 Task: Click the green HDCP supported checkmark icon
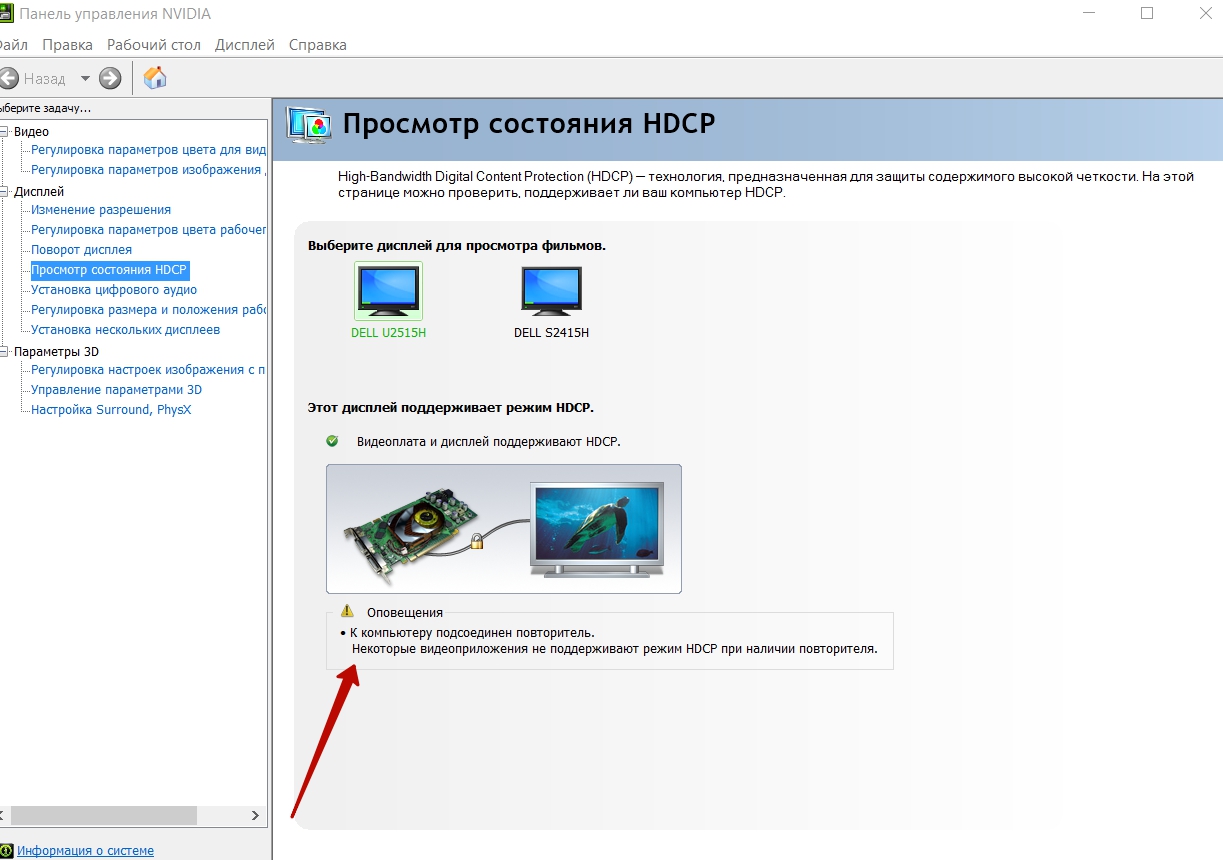[x=332, y=441]
